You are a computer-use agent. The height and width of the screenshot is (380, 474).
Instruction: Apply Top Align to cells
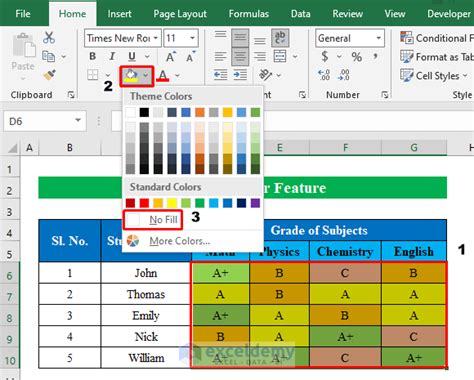click(x=220, y=36)
